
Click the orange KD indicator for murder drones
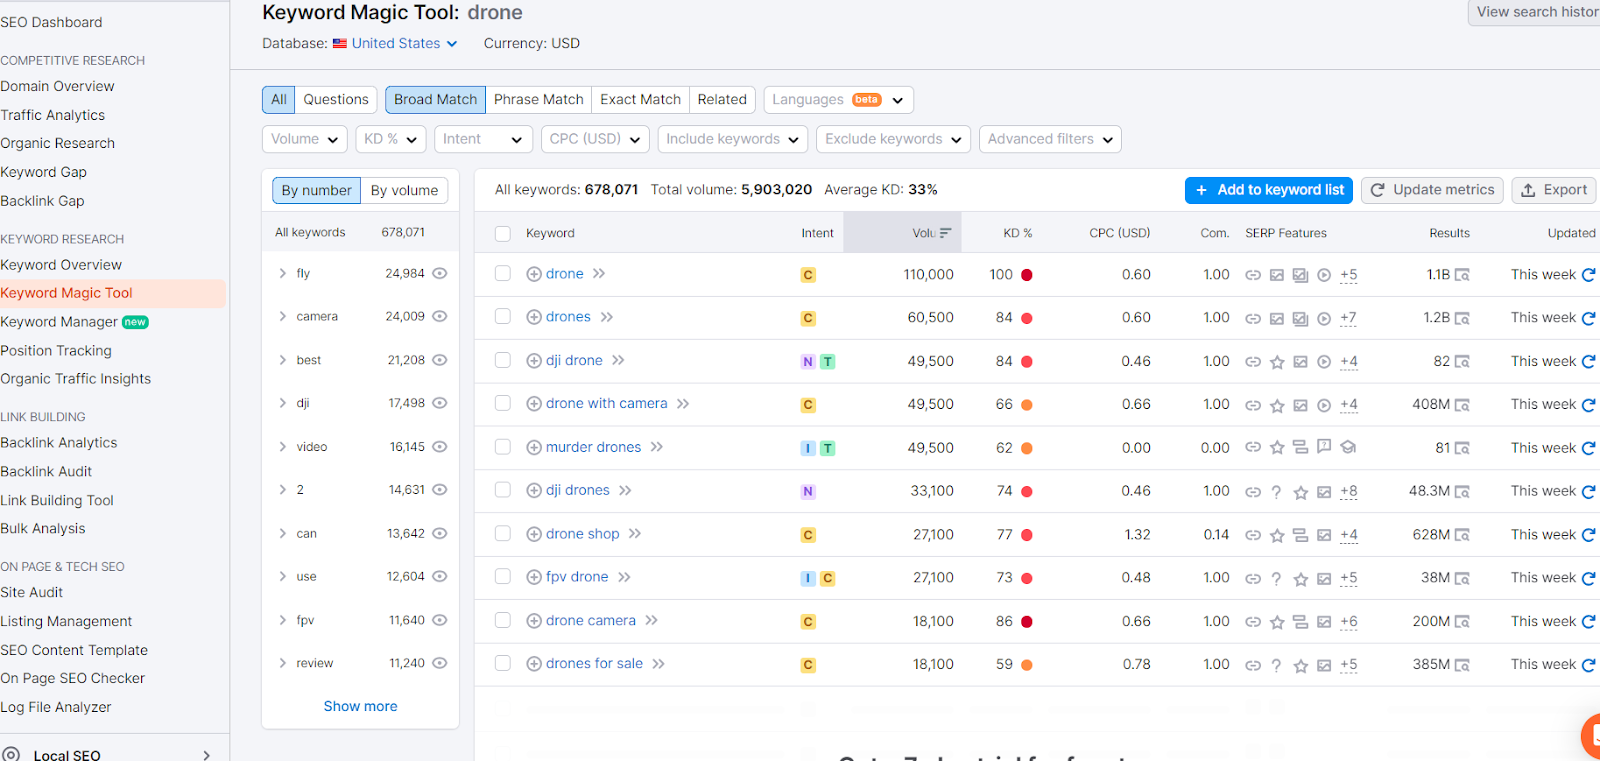point(1027,449)
